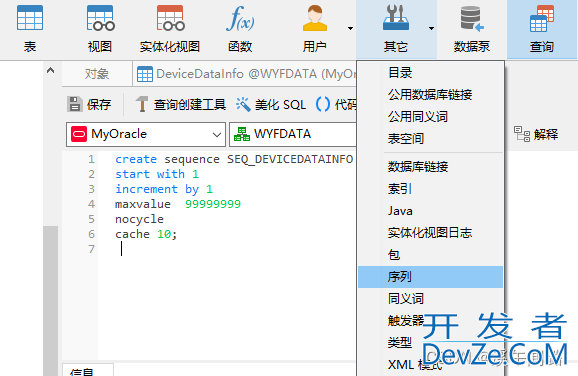
Task: Select 目录 from the menu
Action: coord(431,73)
